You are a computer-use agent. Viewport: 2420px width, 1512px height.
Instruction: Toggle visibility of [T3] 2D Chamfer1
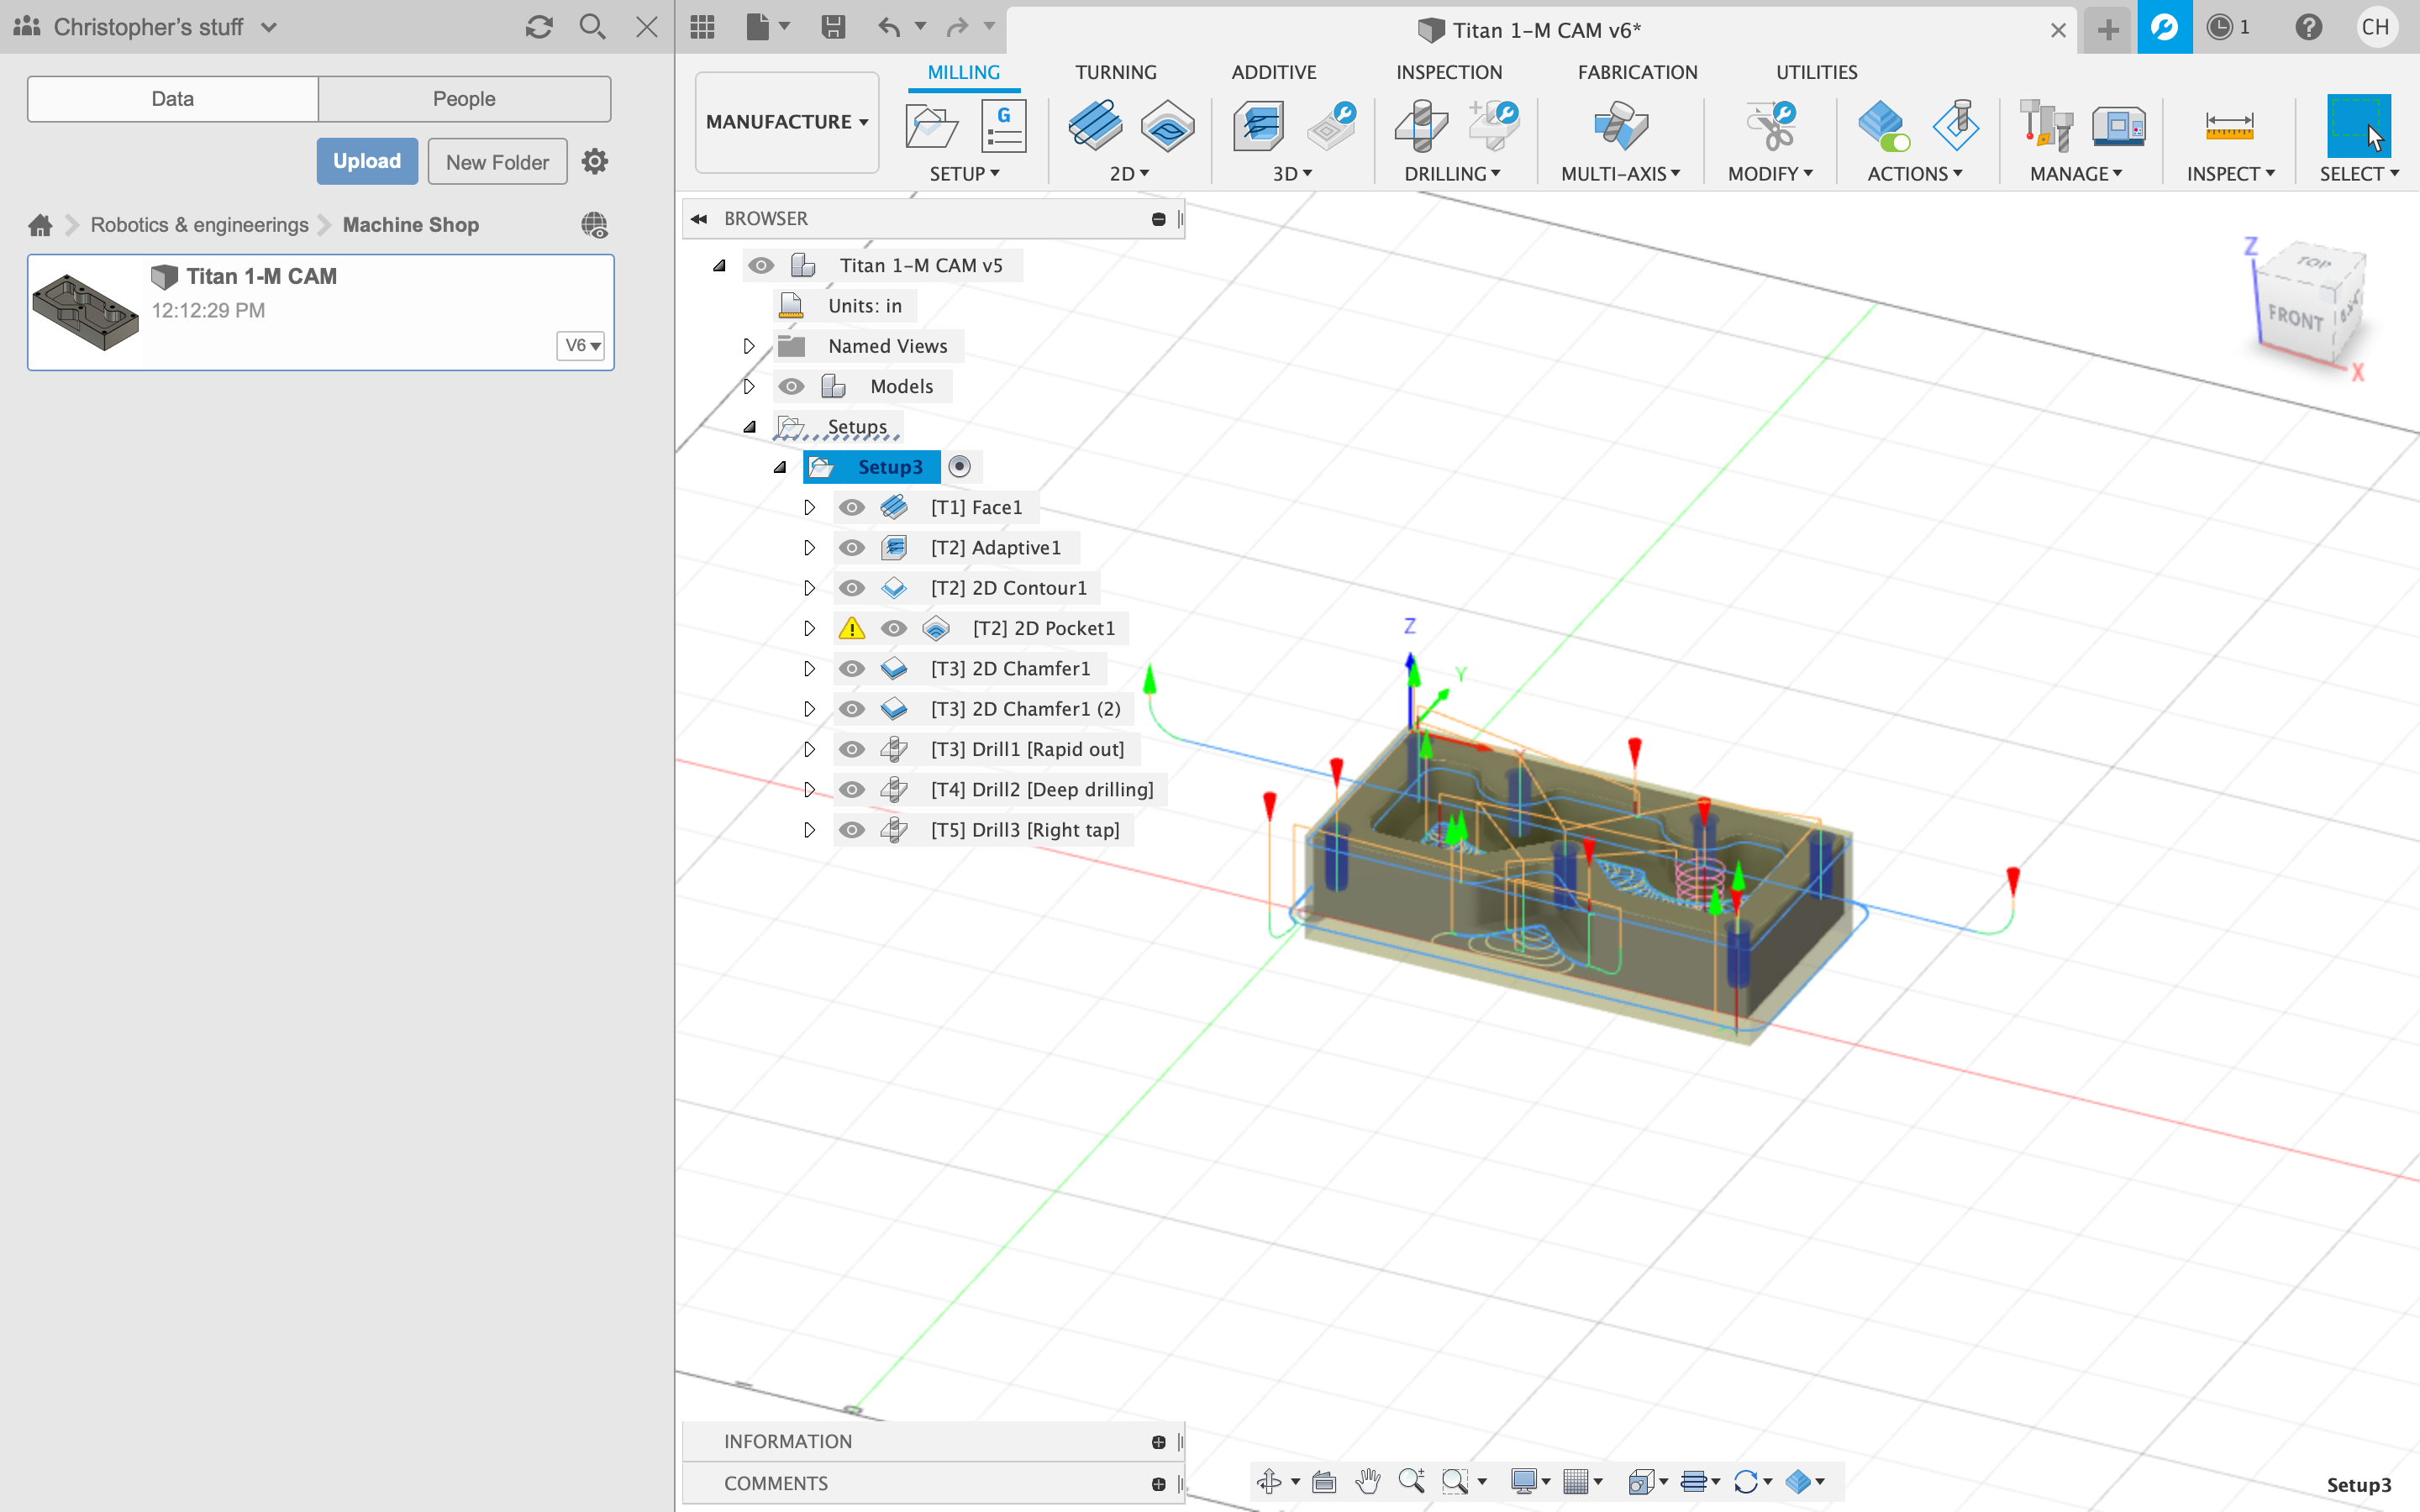coord(851,669)
